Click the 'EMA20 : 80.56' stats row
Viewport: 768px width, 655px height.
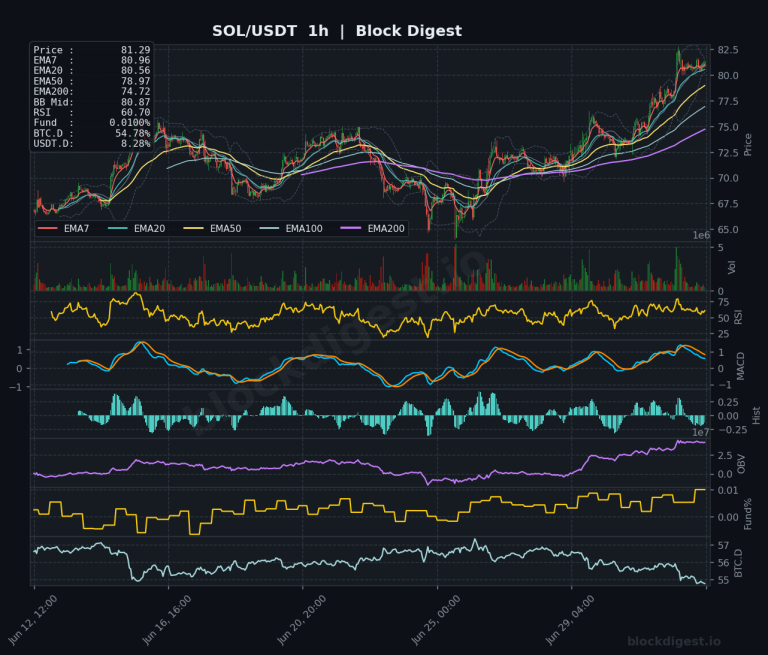pos(92,71)
